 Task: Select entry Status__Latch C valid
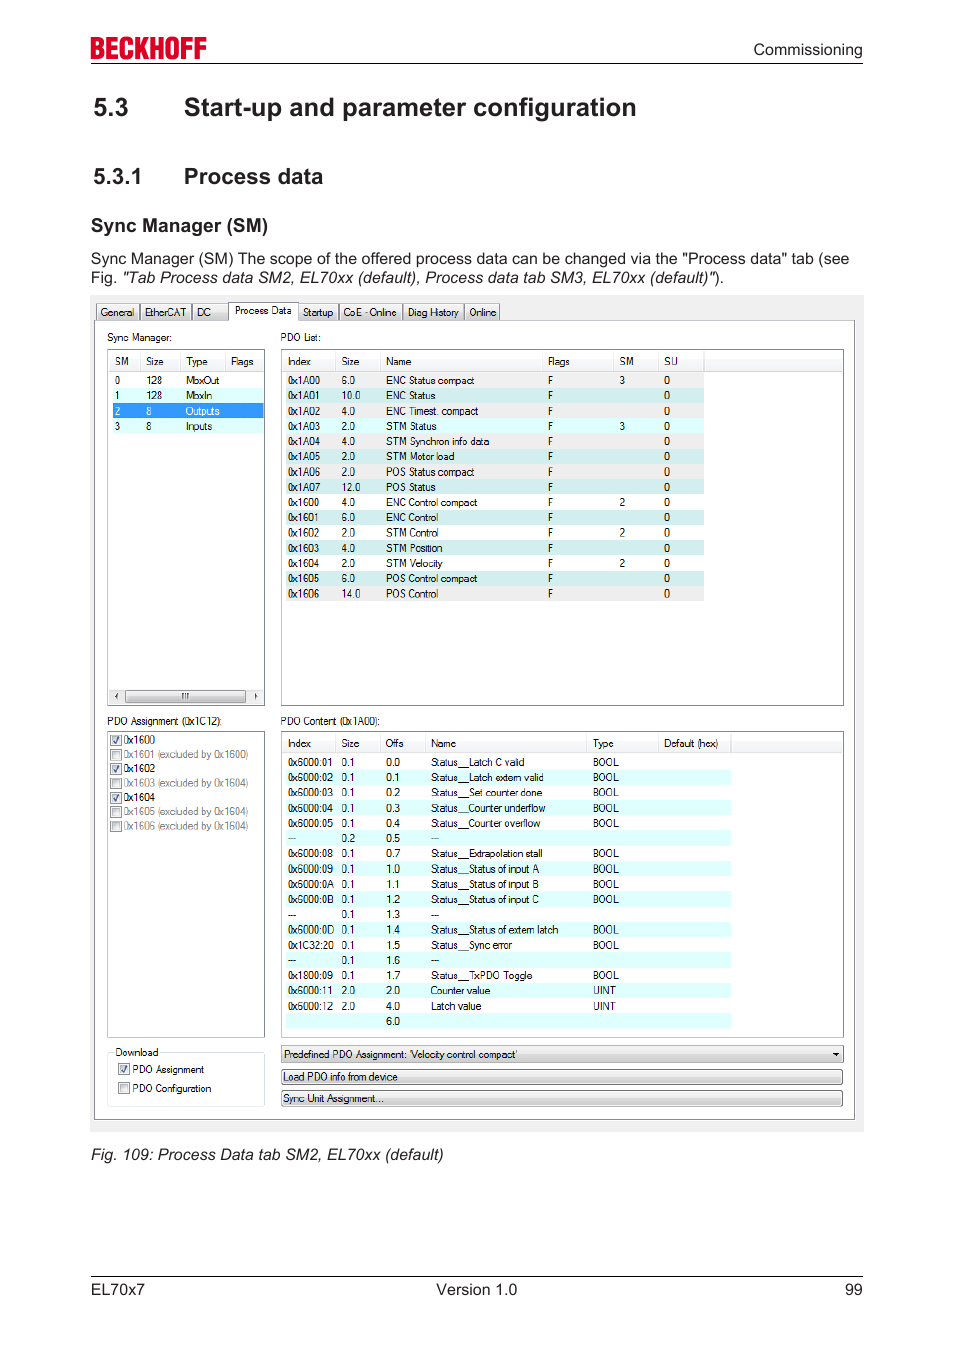508,762
